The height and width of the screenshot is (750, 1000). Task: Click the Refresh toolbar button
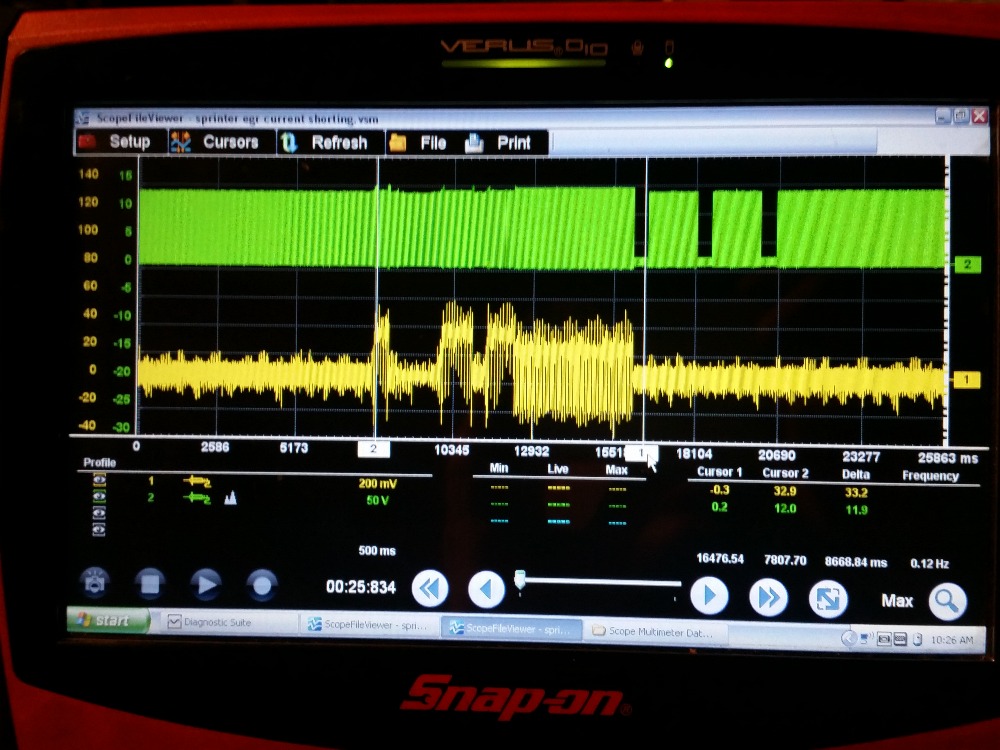click(325, 143)
